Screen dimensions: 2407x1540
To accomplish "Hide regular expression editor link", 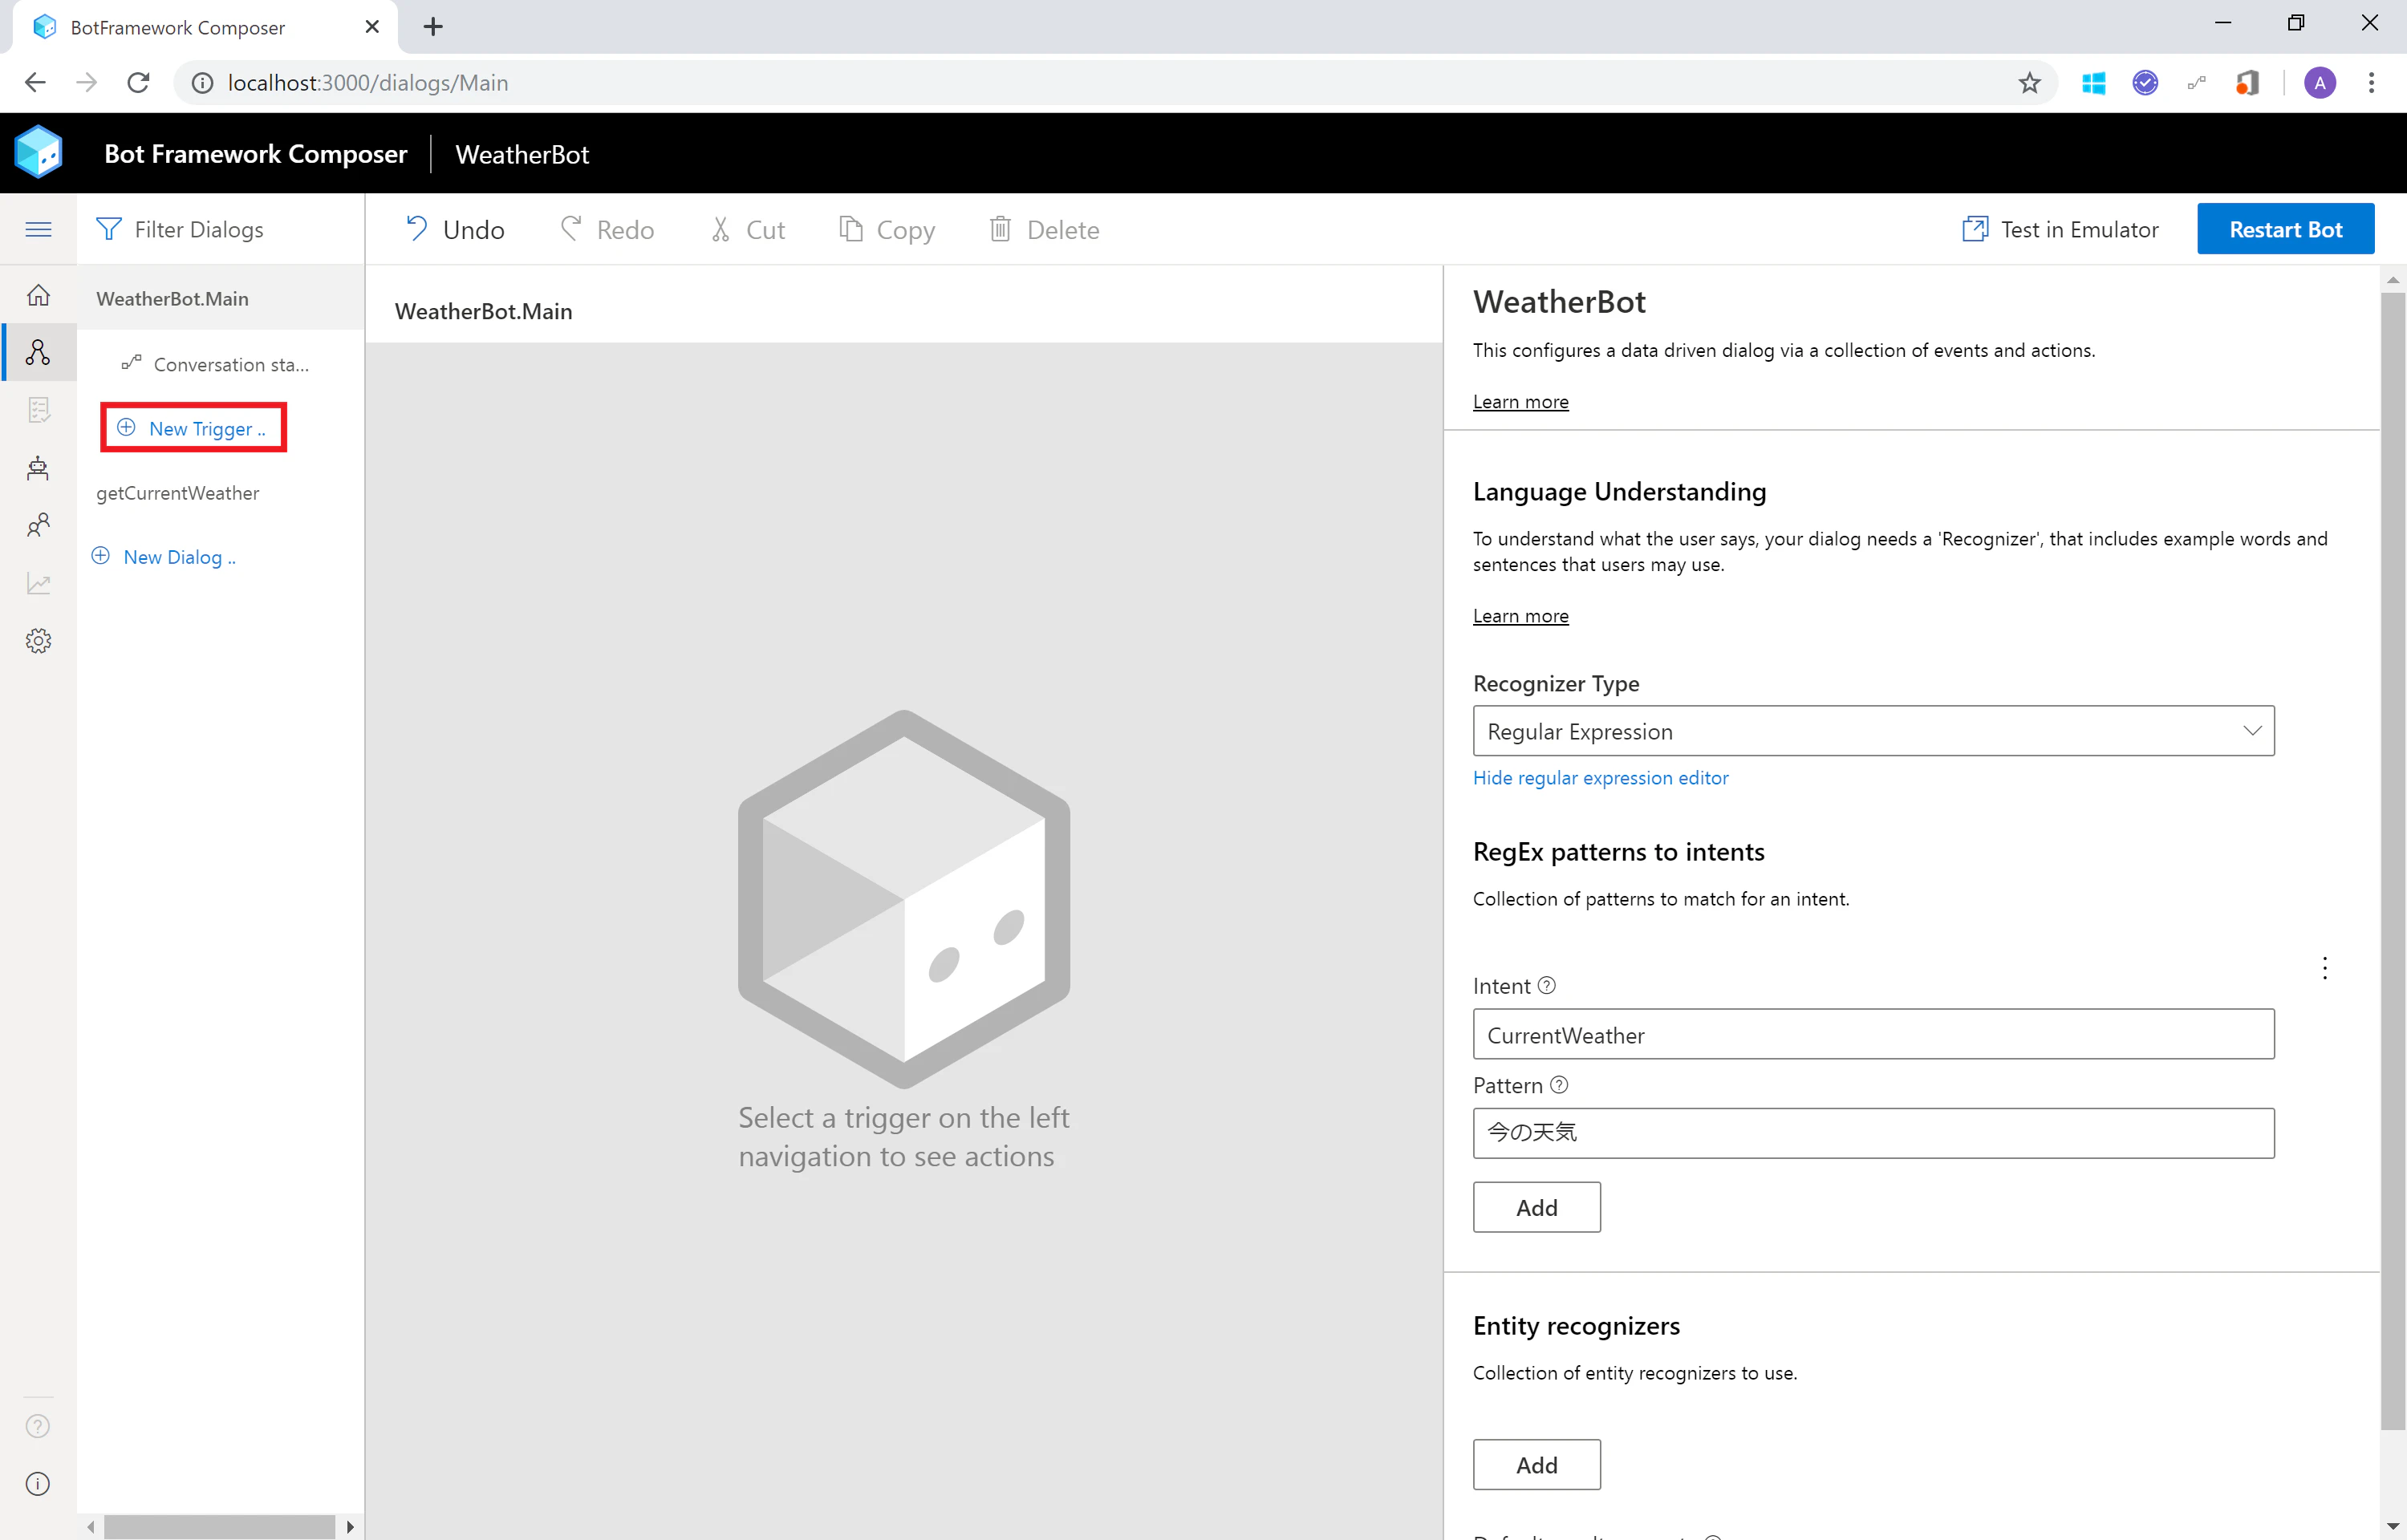I will (1600, 778).
